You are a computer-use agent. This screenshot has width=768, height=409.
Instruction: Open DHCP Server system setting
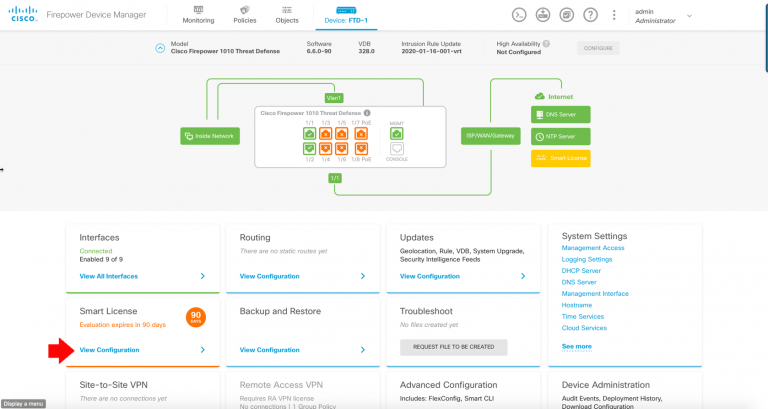(581, 270)
